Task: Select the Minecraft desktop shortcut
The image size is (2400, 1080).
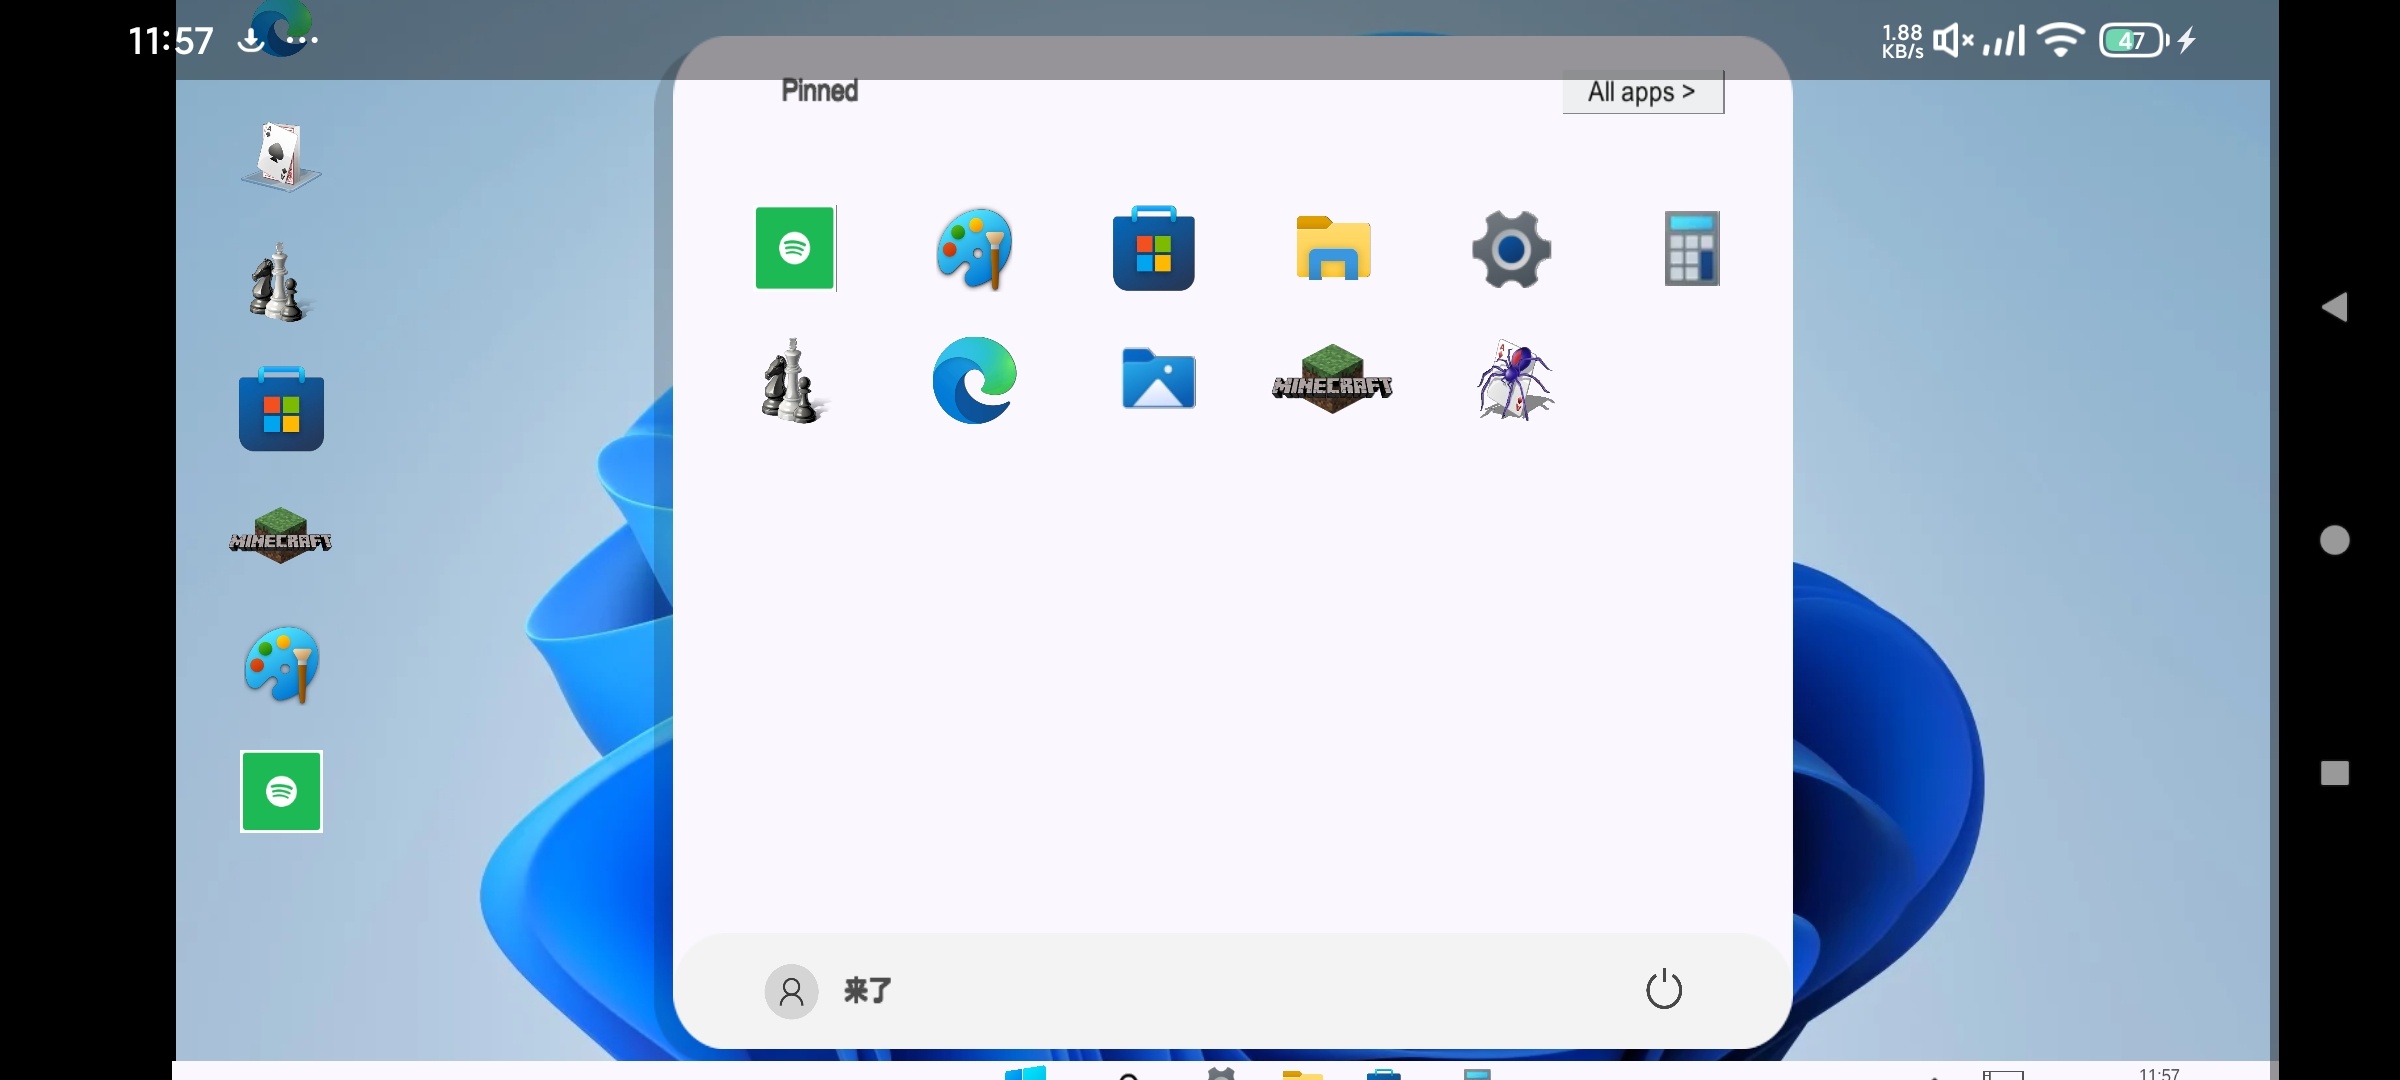Action: click(x=281, y=536)
